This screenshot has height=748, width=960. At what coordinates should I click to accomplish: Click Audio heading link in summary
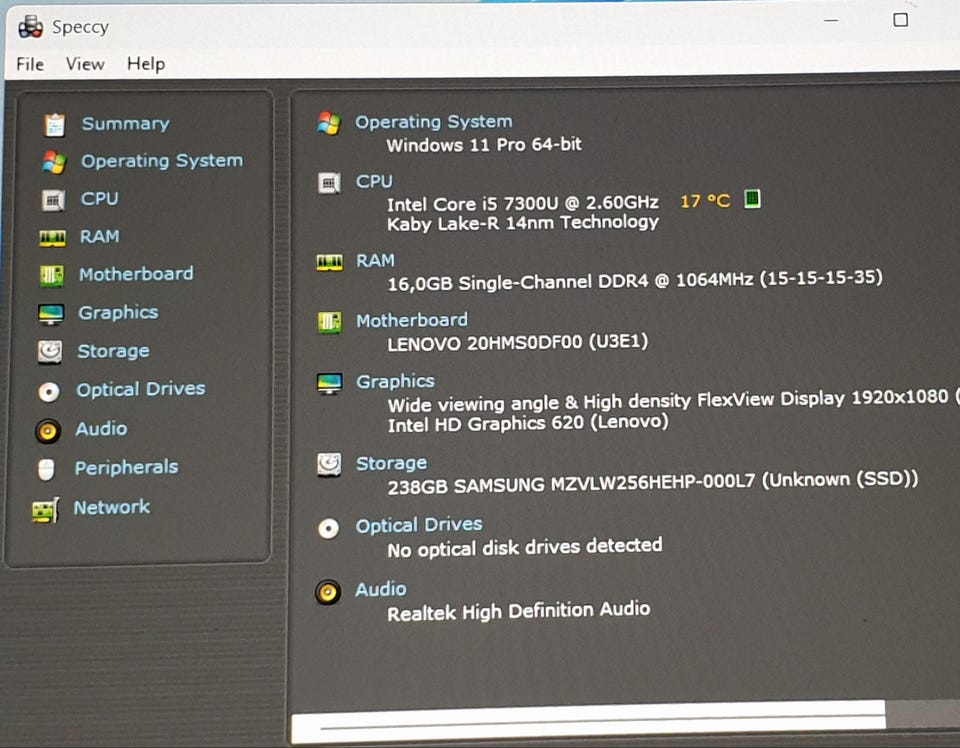pos(381,589)
